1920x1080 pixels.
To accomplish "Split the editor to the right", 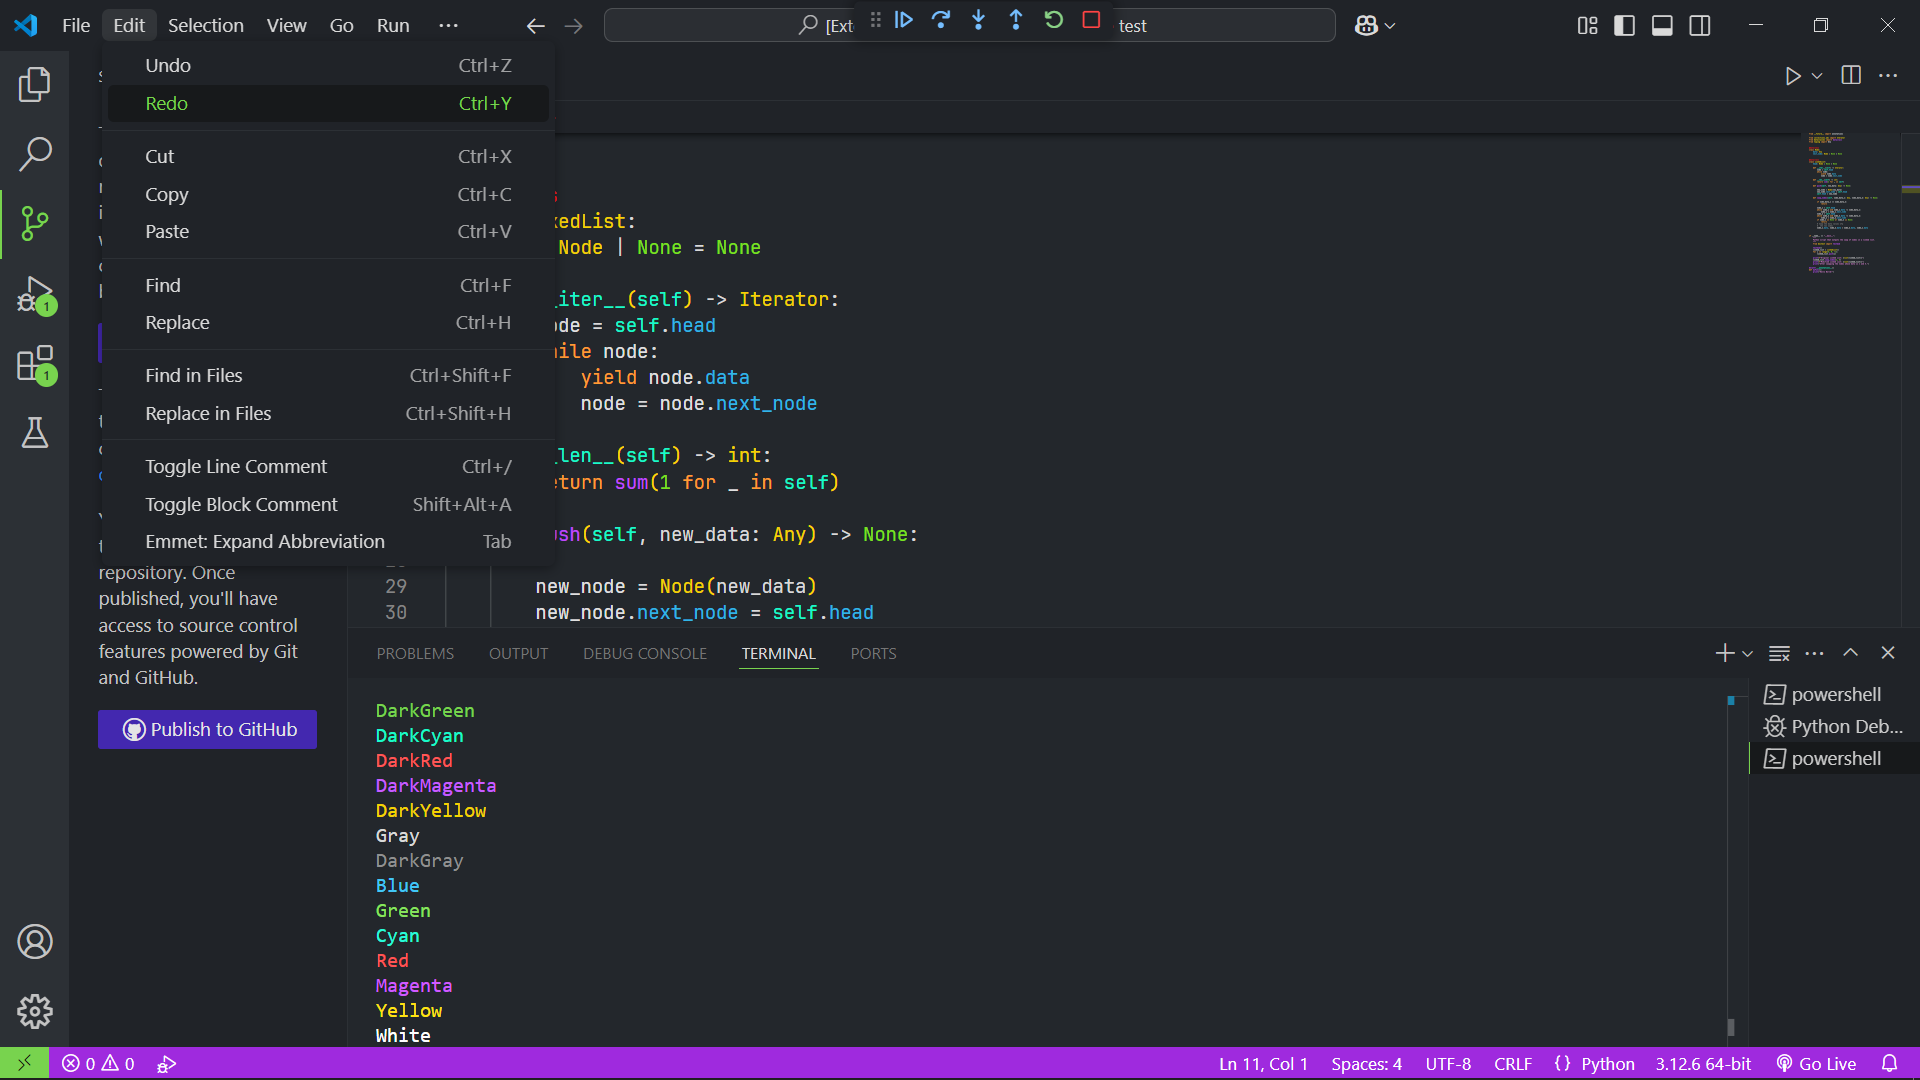I will (1851, 75).
